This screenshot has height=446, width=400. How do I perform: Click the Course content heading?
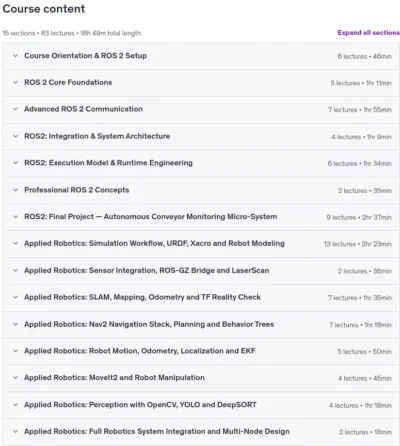(x=44, y=9)
